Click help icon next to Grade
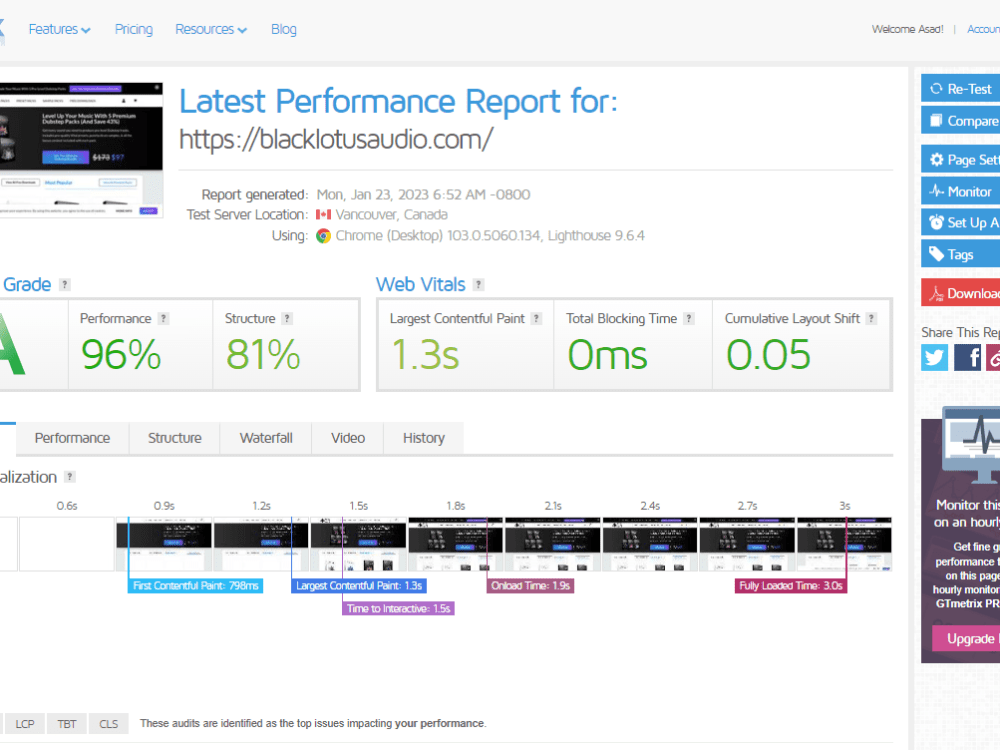 click(64, 284)
